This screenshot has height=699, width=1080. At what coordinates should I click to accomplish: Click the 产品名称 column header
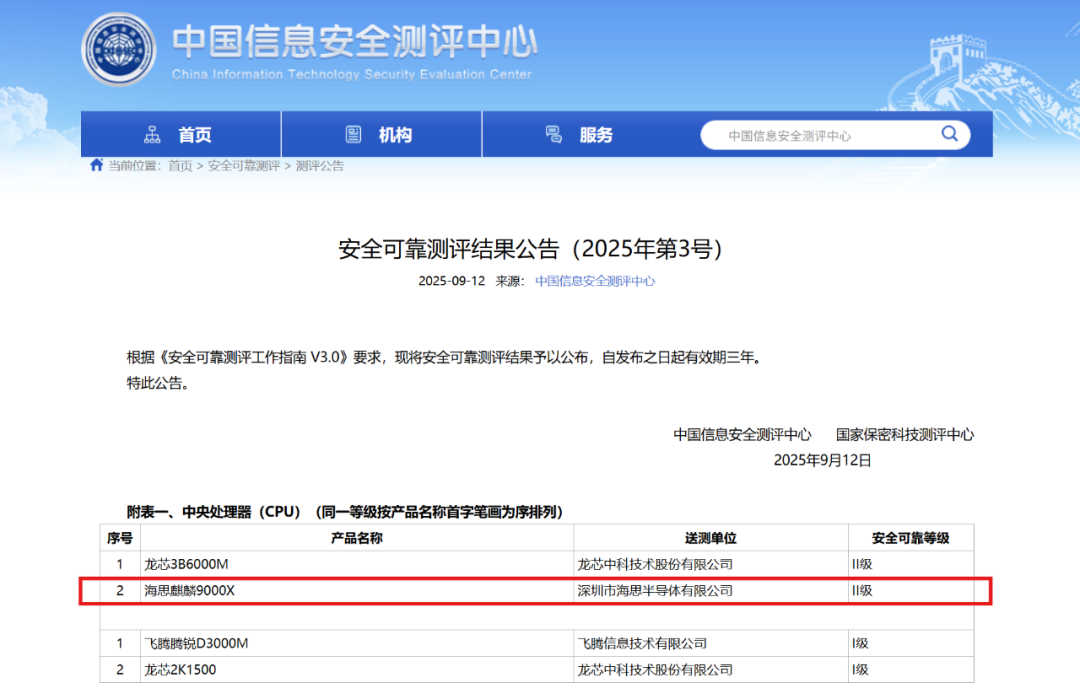click(357, 538)
